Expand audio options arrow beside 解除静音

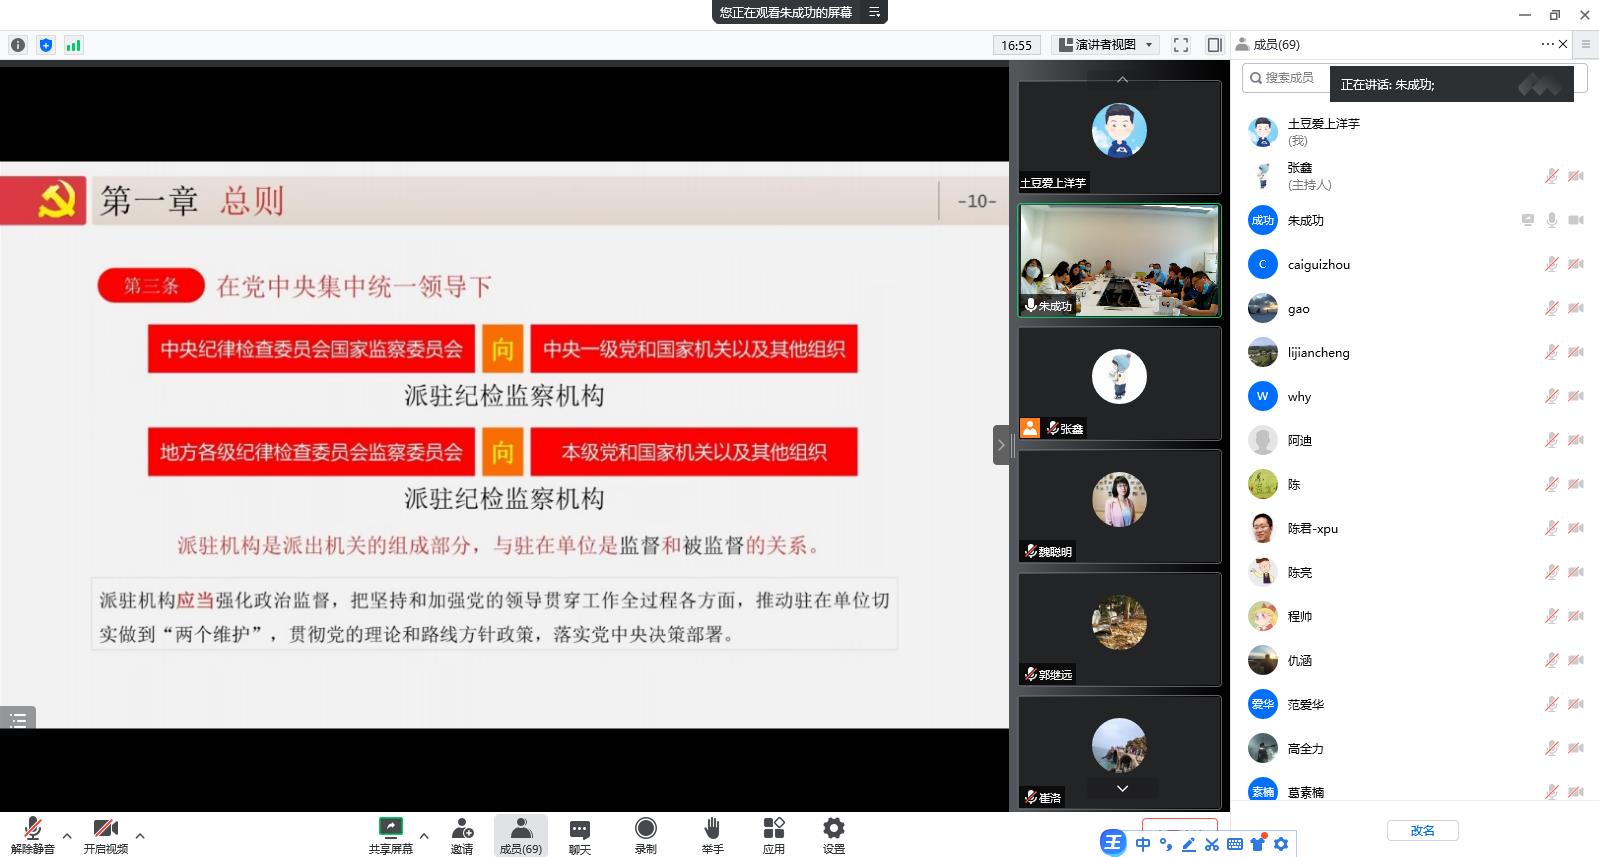click(x=67, y=835)
